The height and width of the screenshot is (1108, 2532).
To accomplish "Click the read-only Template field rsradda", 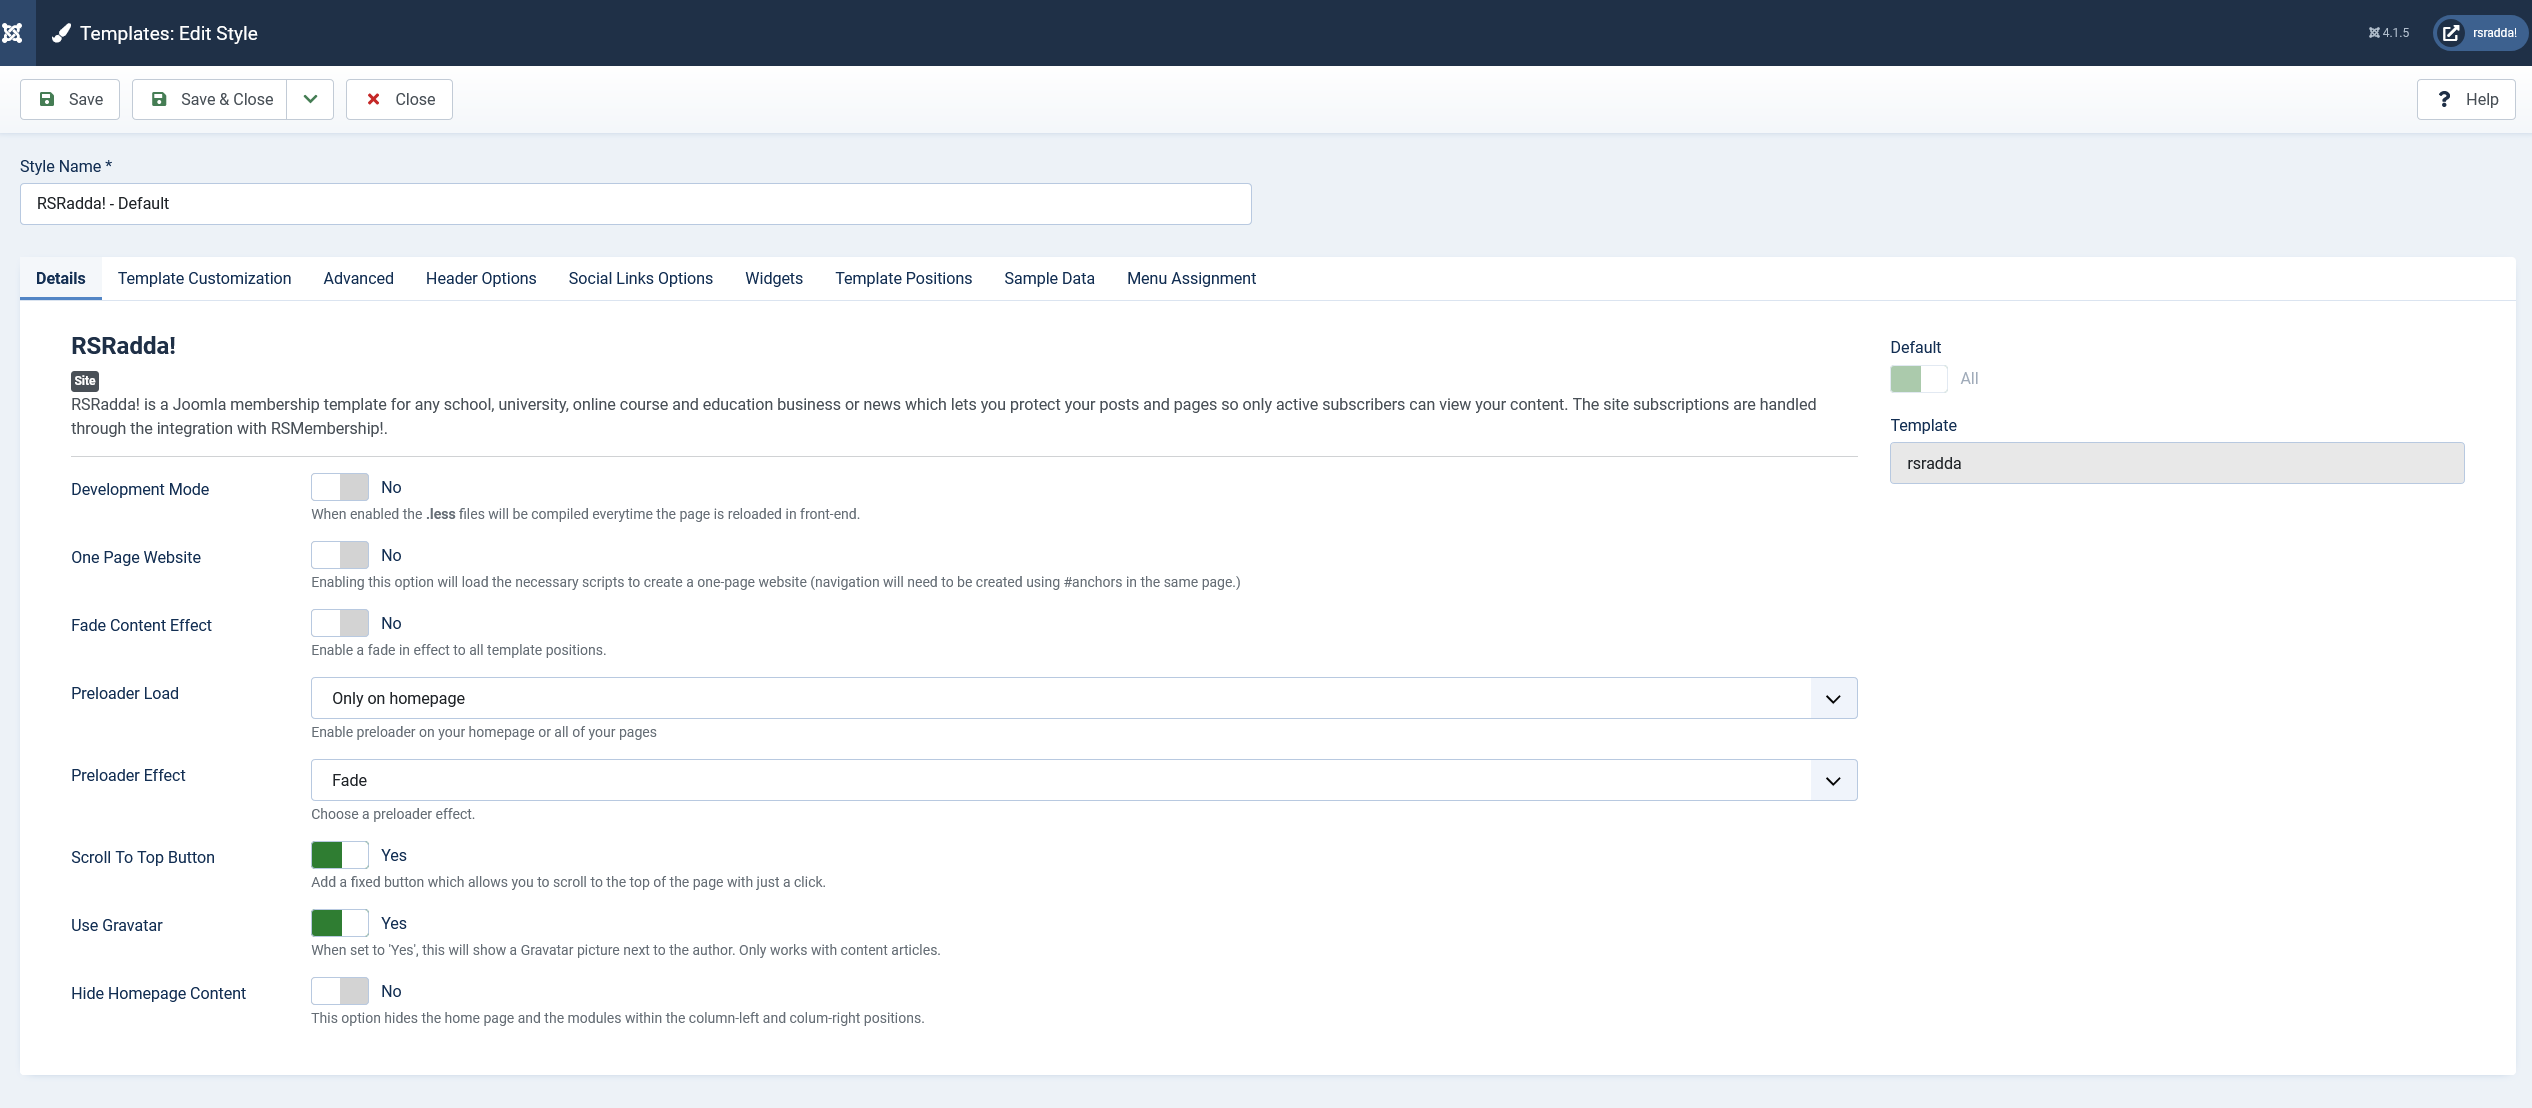I will [2177, 463].
